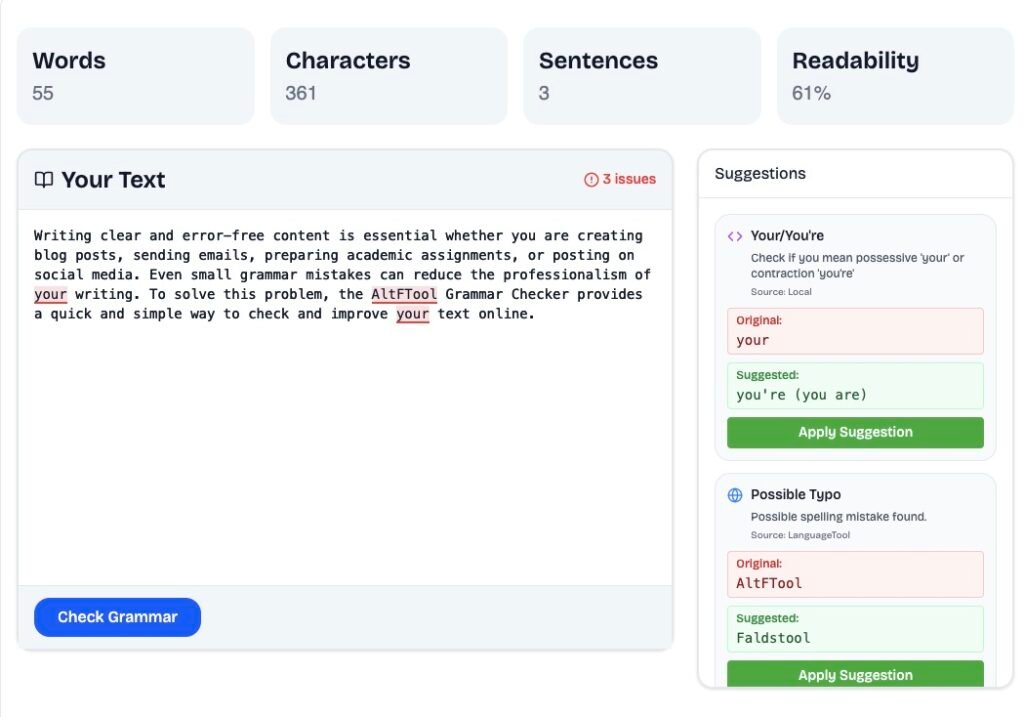Click the 3 issues indicator text
Image resolution: width=1024 pixels, height=717 pixels.
[629, 180]
